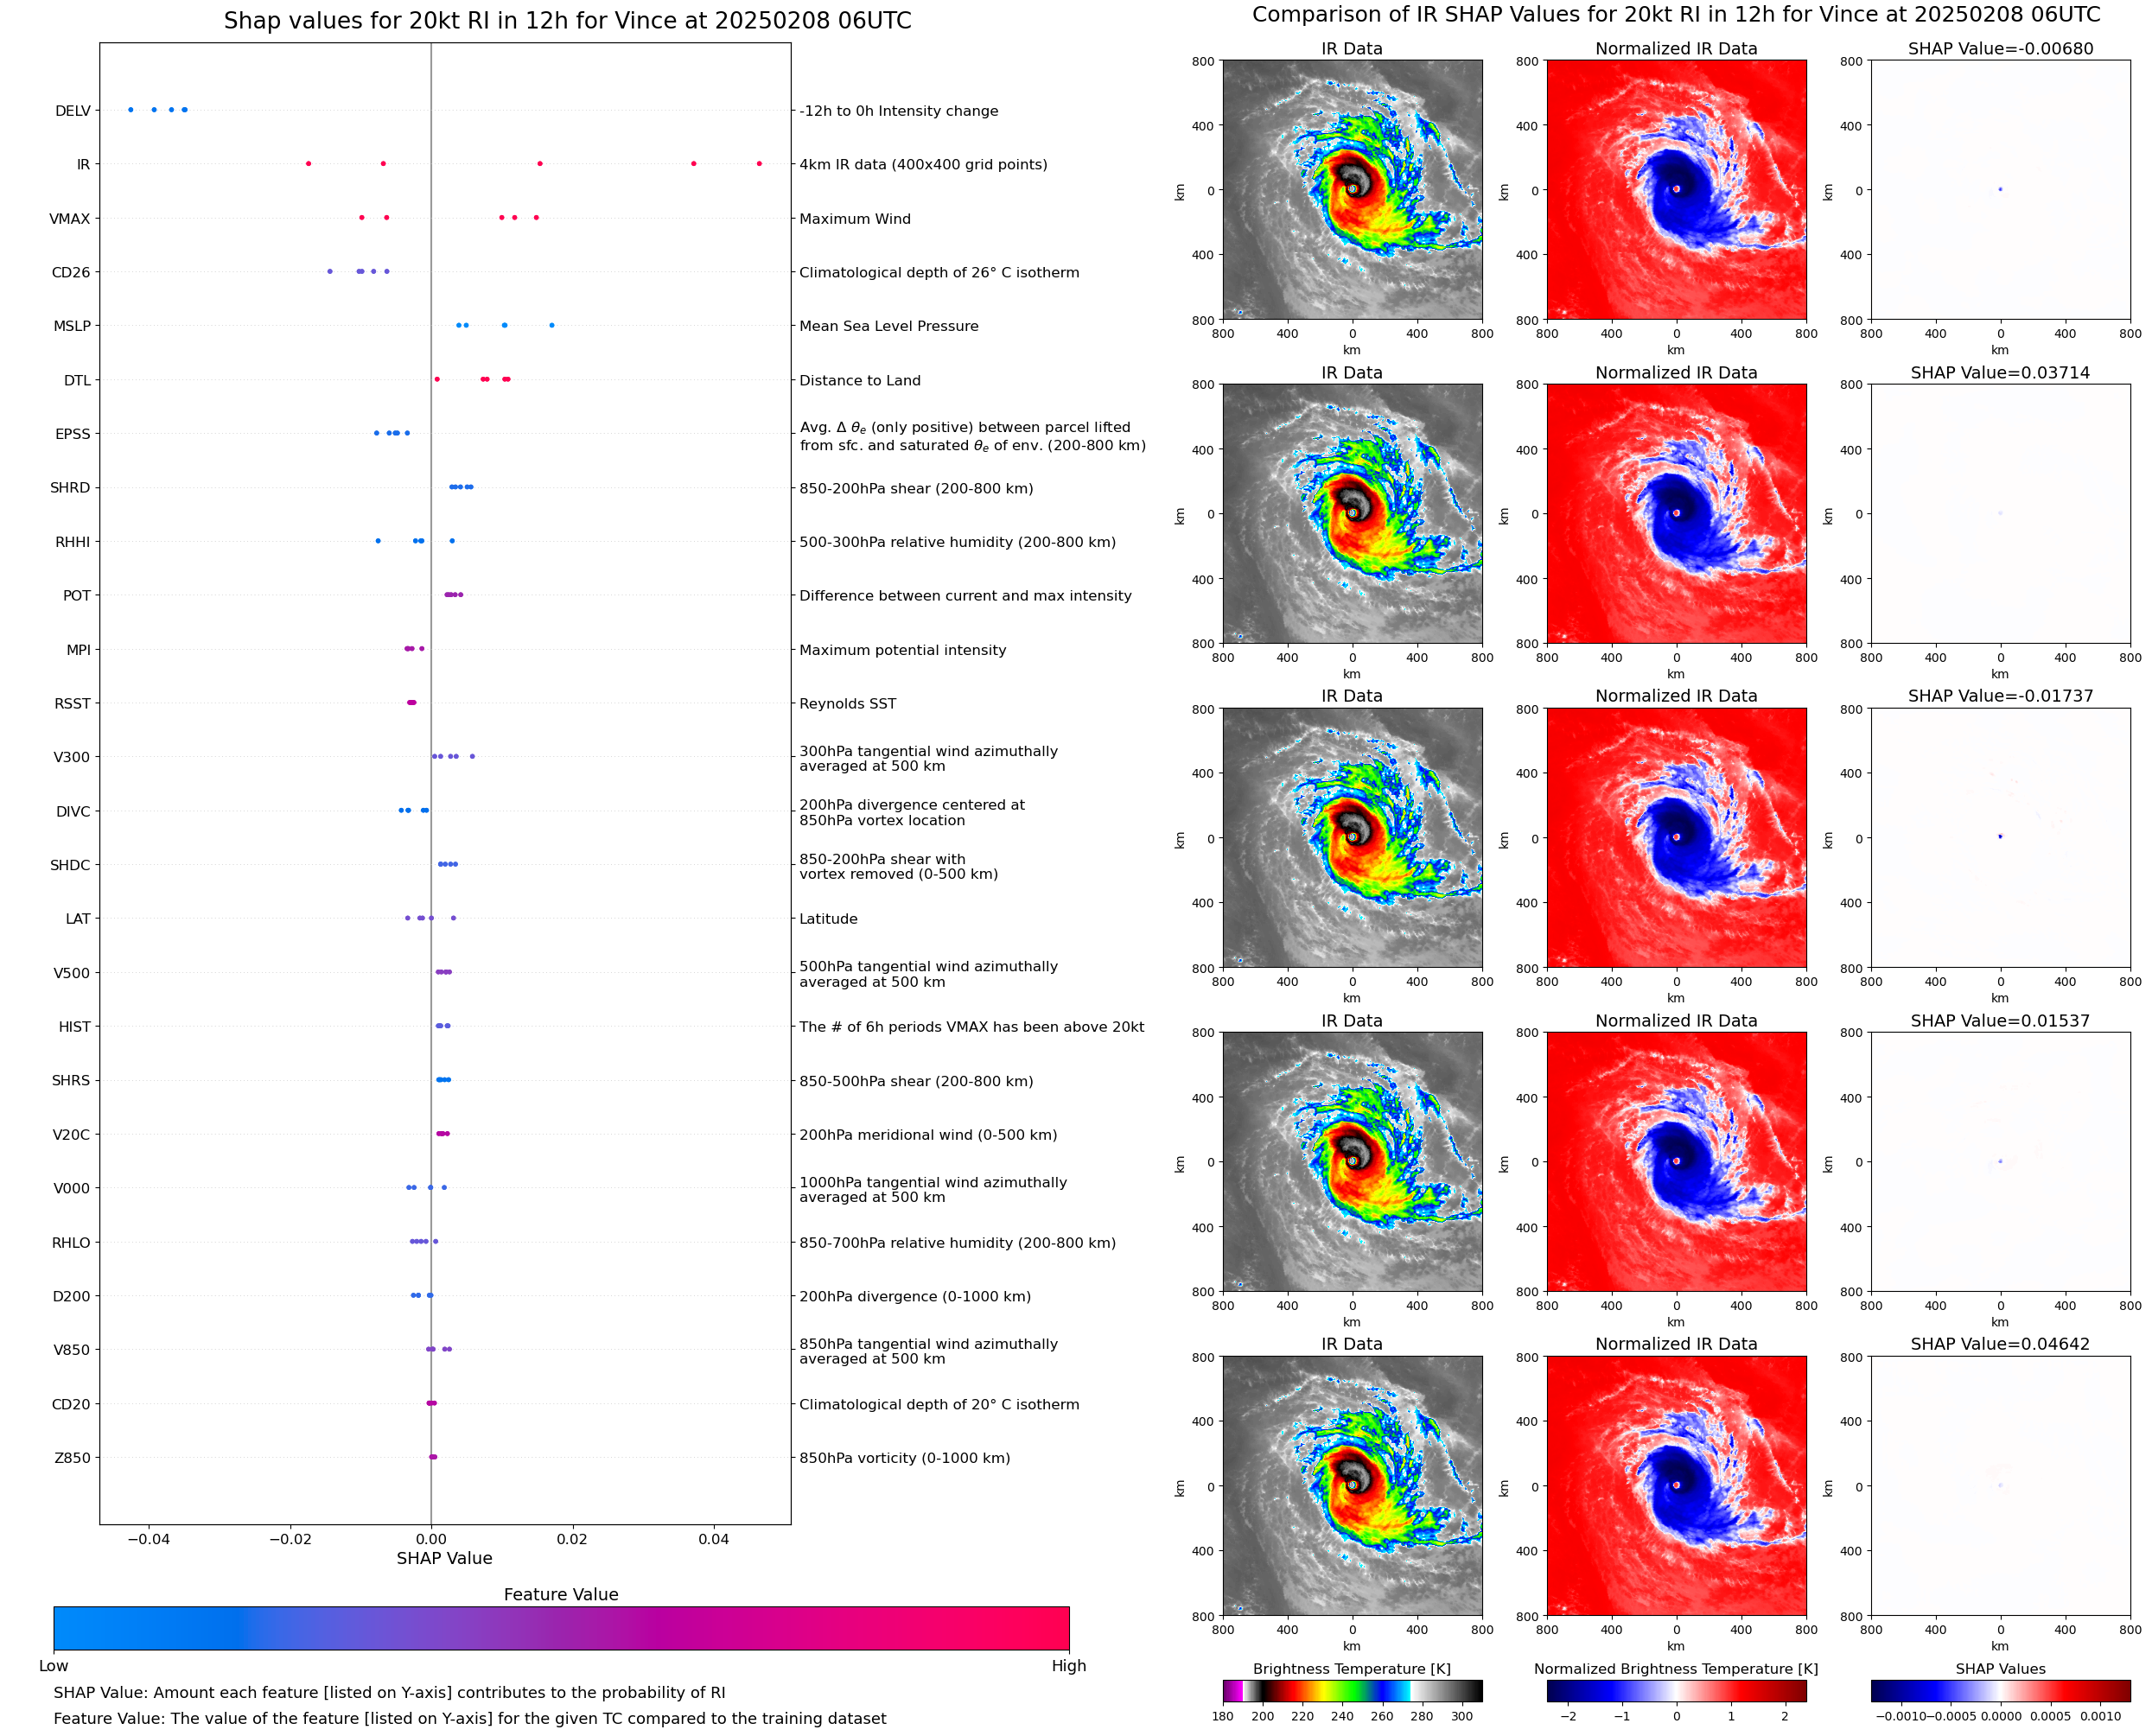Click the bottom Normalized IR Data image
This screenshot has width=2152, height=1736.
click(1676, 1486)
